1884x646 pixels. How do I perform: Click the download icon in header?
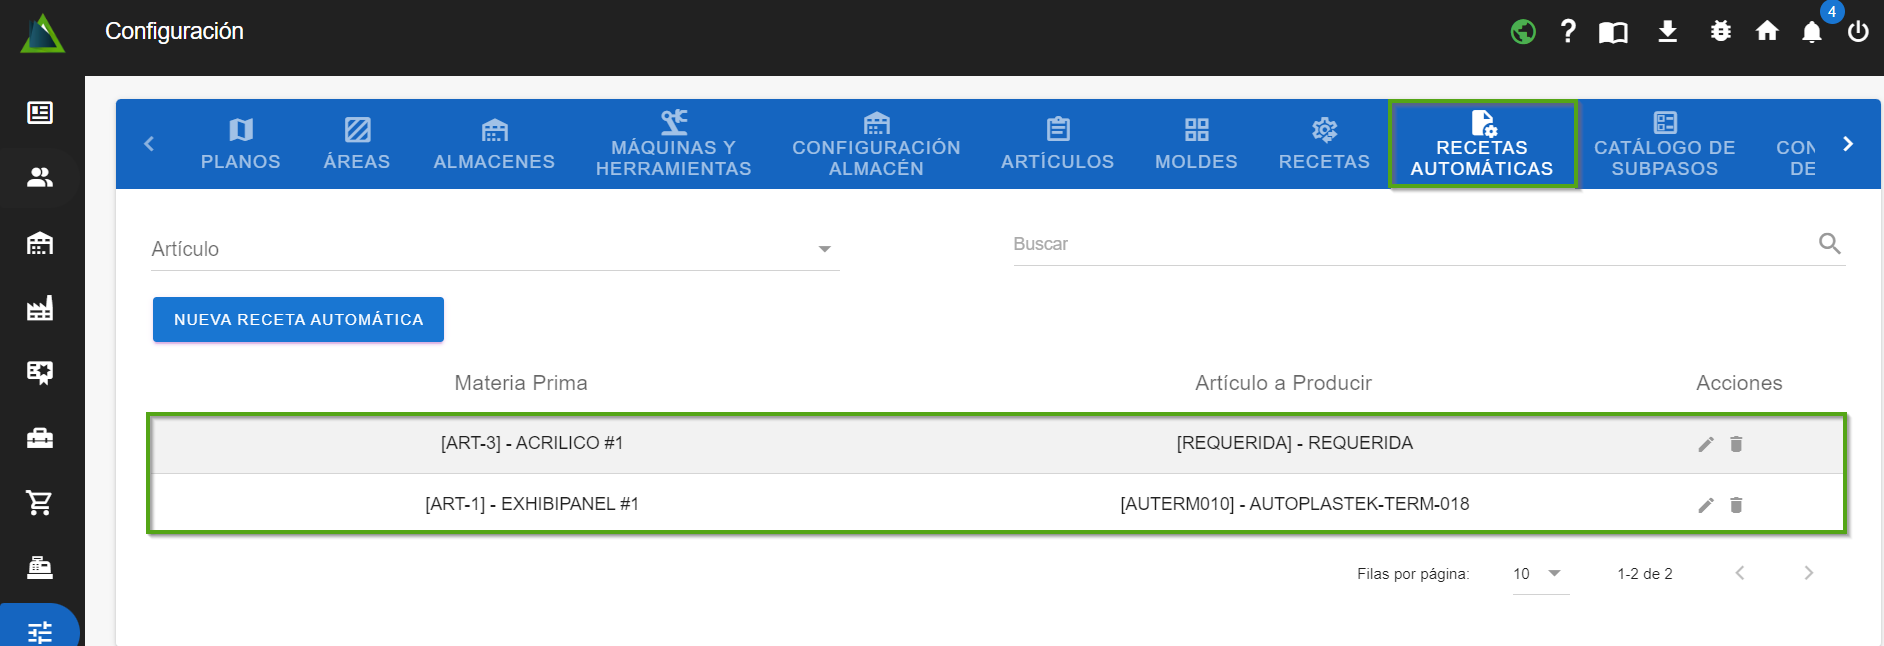pyautogui.click(x=1667, y=32)
